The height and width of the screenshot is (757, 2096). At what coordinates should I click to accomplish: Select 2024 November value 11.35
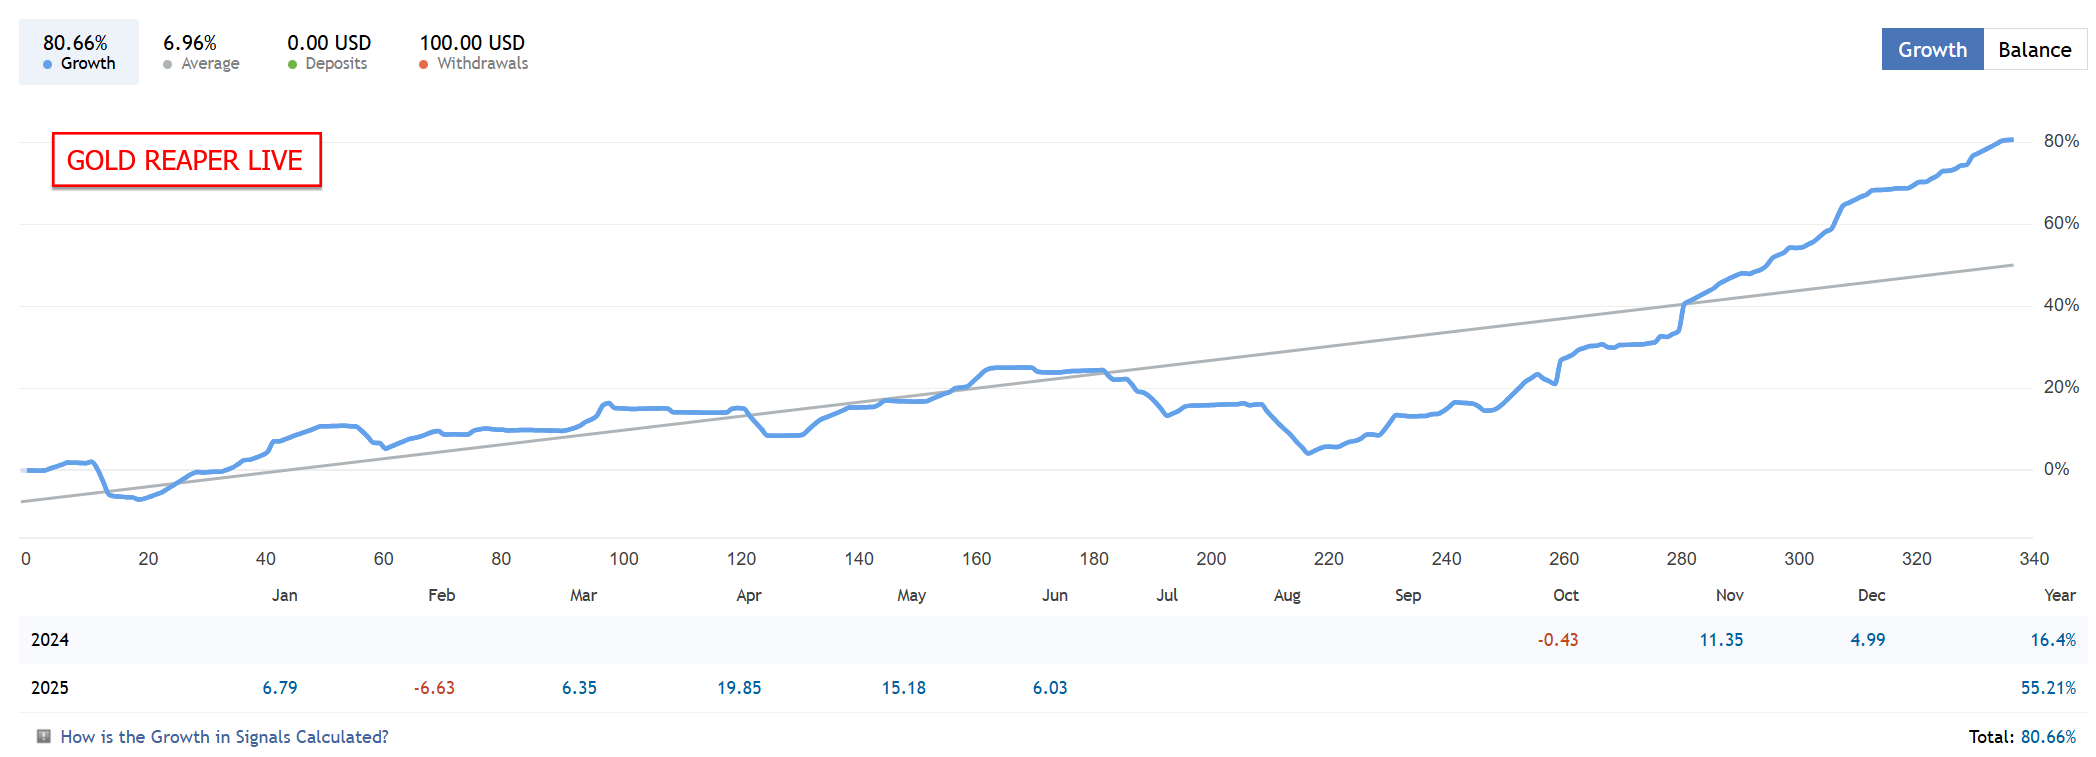click(1721, 640)
